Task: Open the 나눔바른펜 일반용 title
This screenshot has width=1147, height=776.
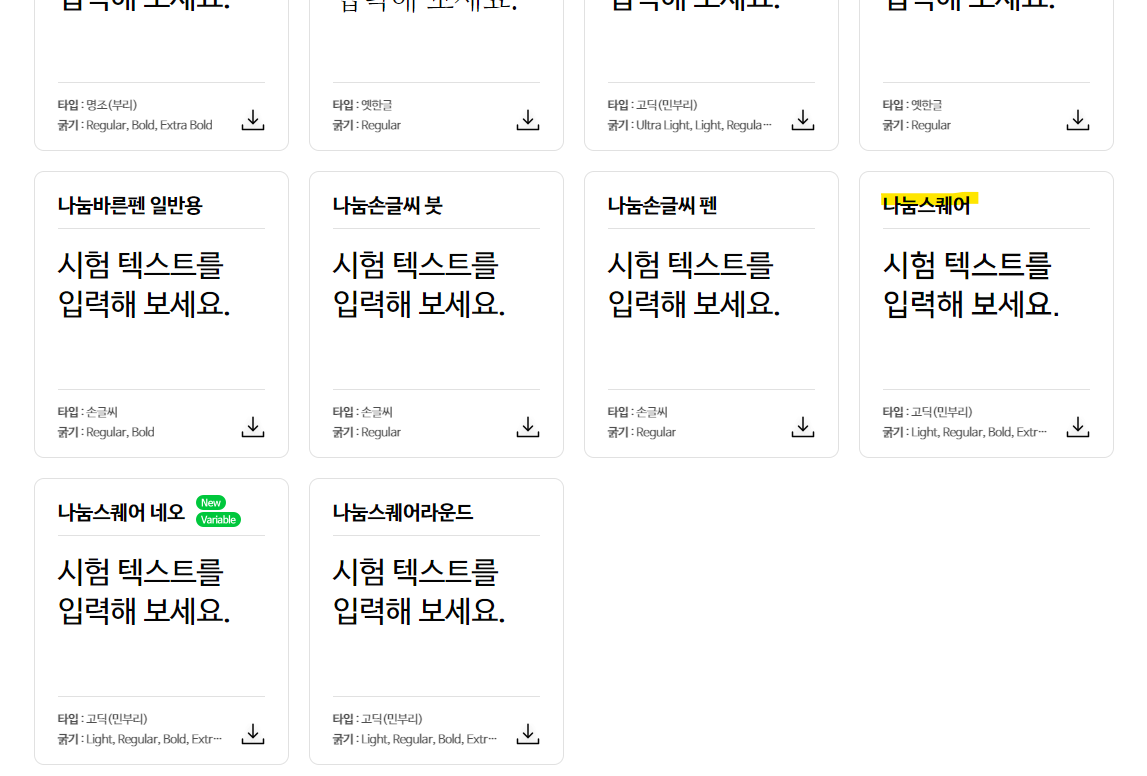Action: coord(129,206)
